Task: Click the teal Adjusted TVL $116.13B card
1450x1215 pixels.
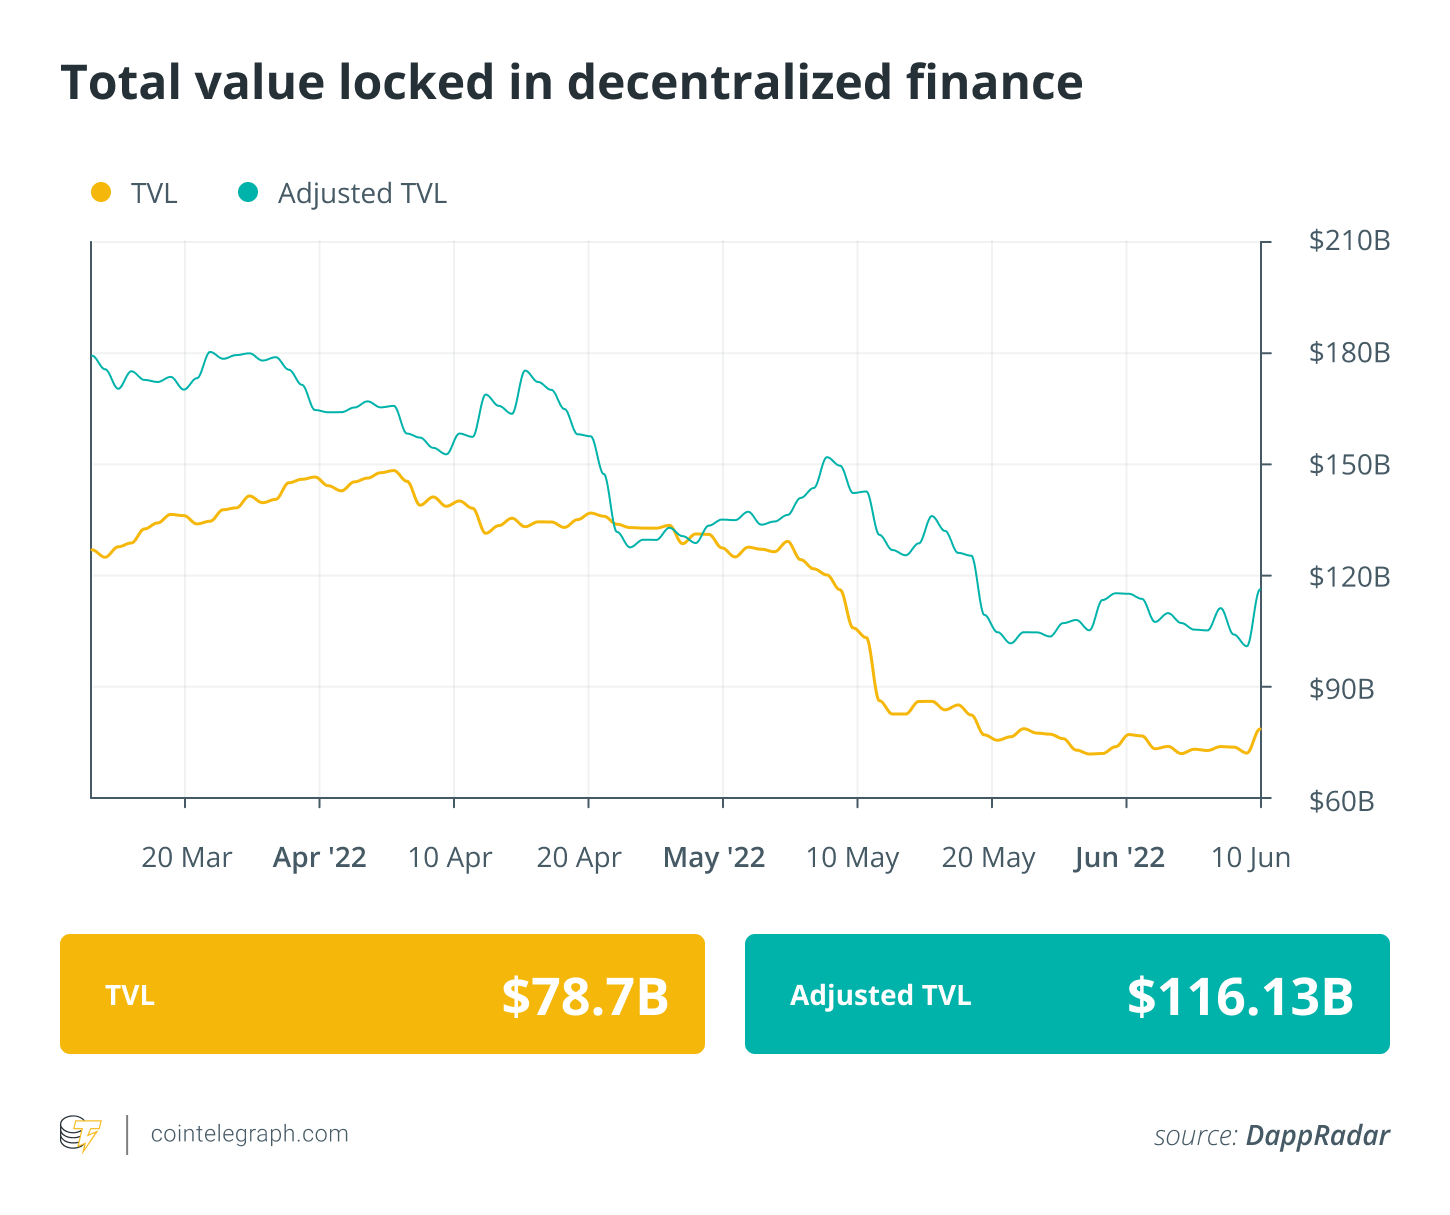Action: click(1067, 994)
